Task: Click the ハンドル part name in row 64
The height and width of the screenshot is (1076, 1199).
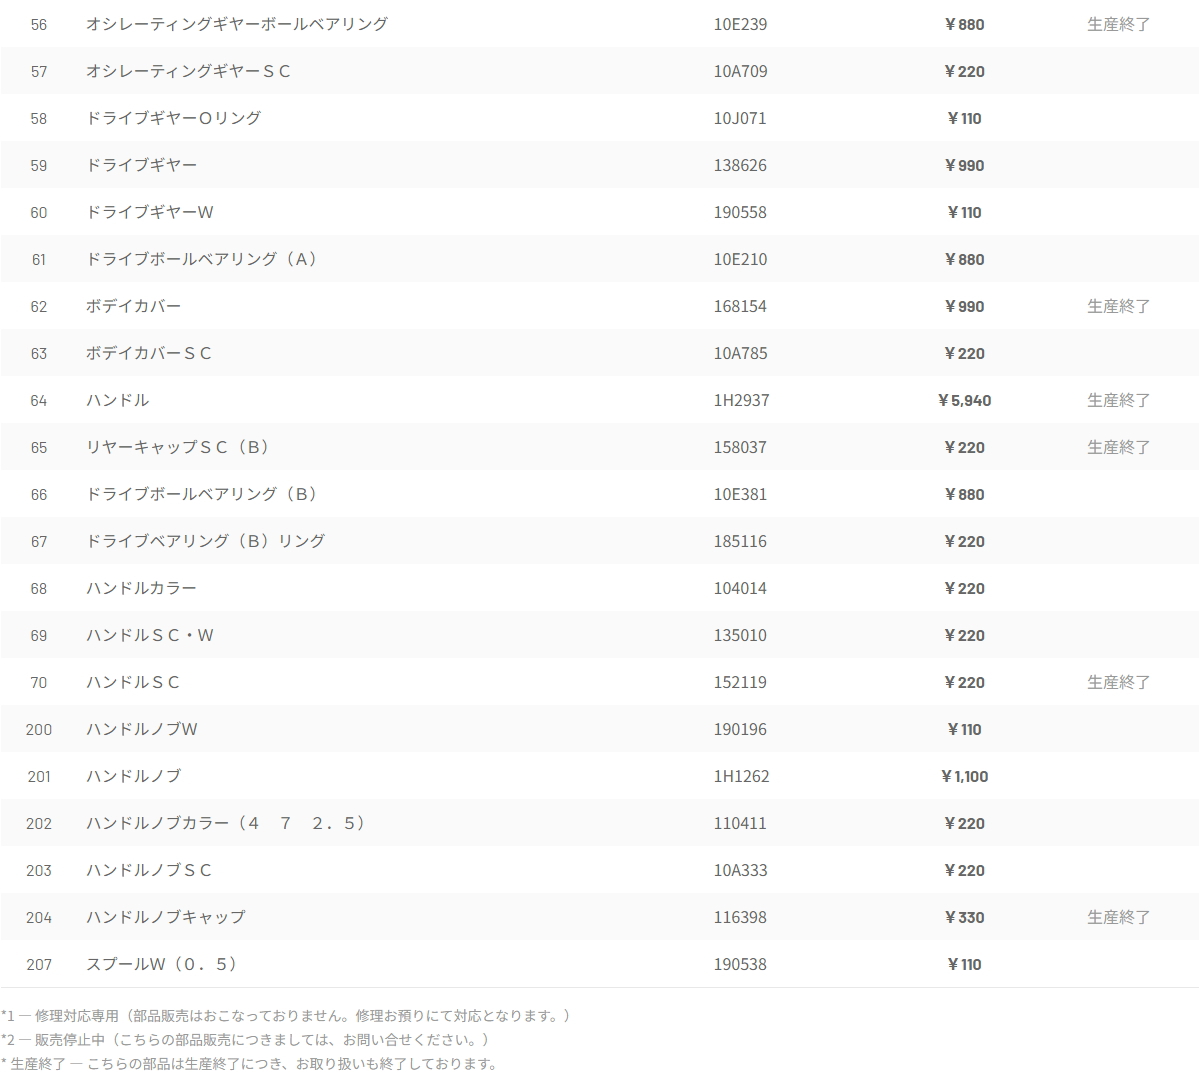Action: [117, 400]
